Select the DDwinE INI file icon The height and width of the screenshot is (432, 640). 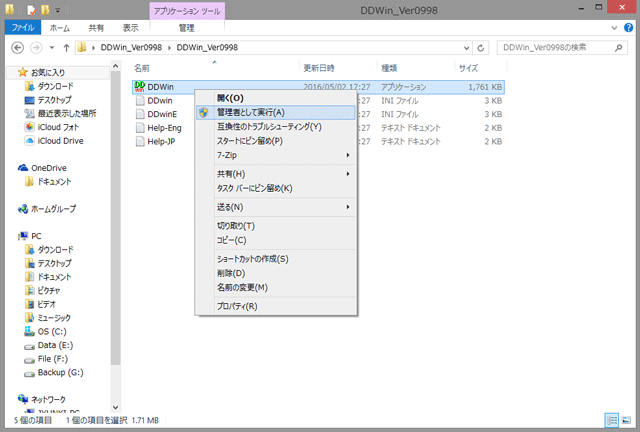[x=140, y=114]
